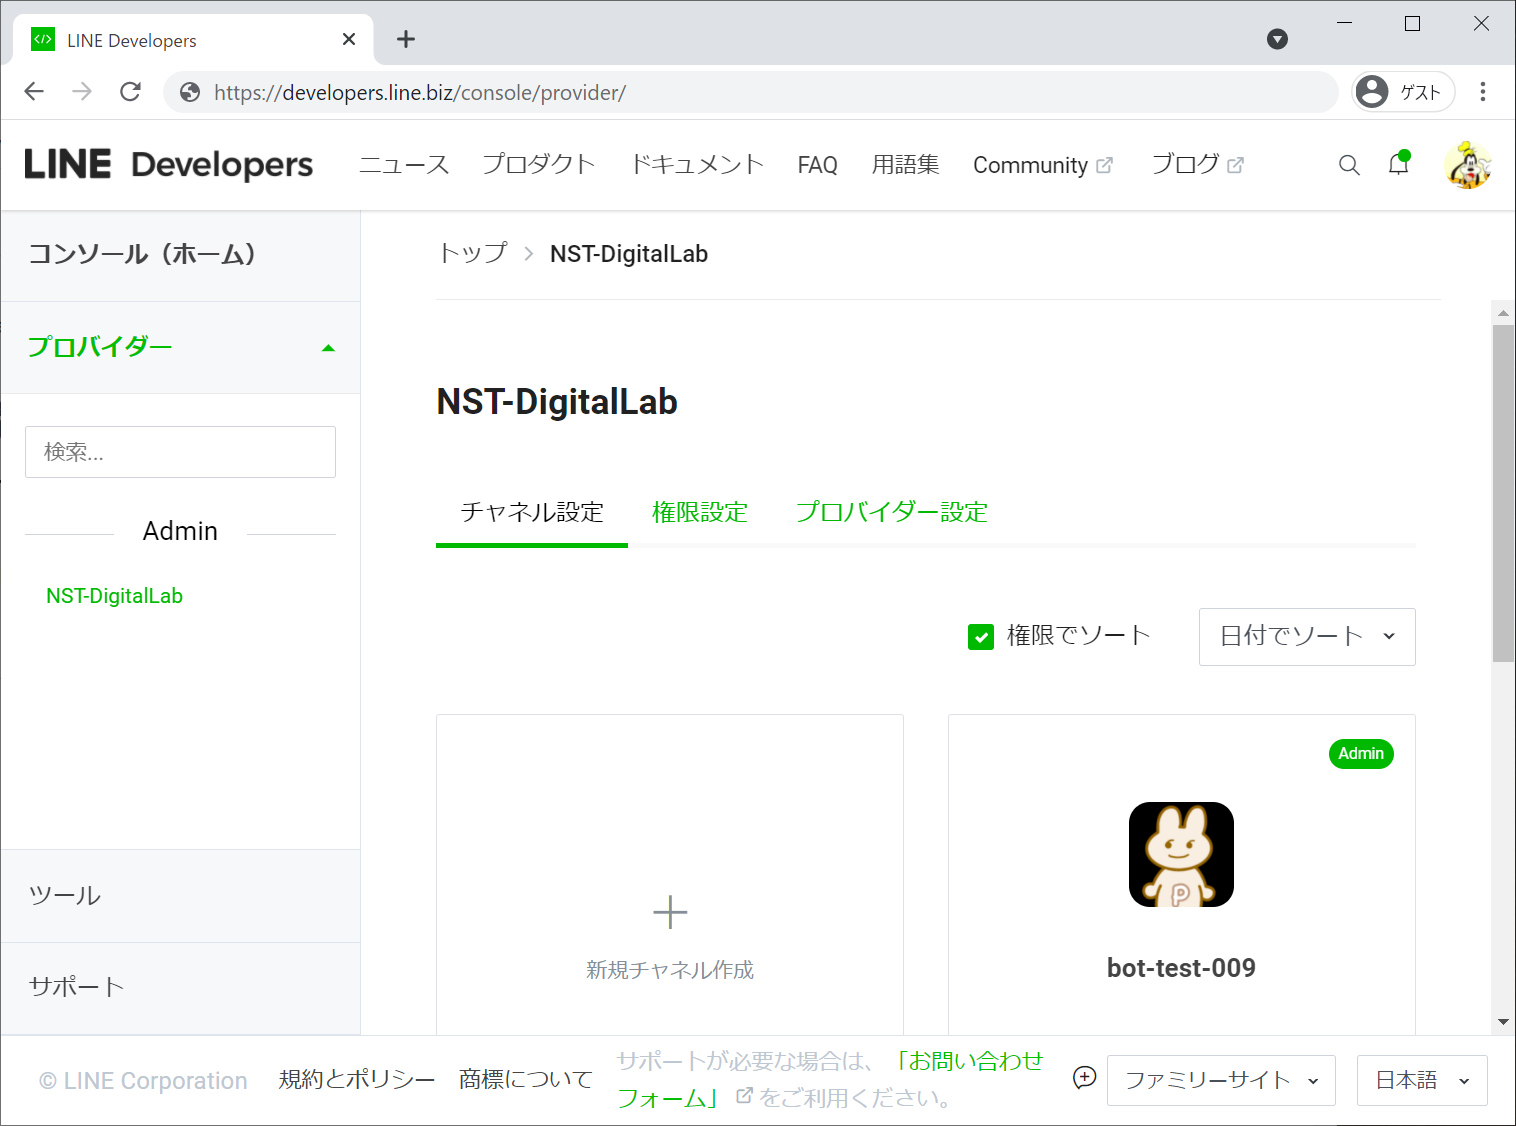
Task: Open the ブログ external link
Action: click(1197, 165)
